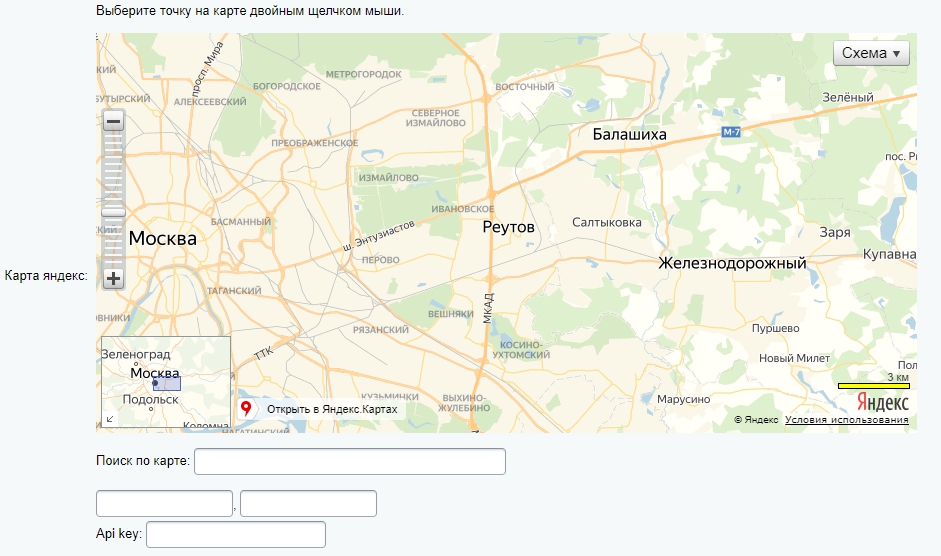Click the Яндекс logo
The image size is (941, 556).
[x=882, y=402]
